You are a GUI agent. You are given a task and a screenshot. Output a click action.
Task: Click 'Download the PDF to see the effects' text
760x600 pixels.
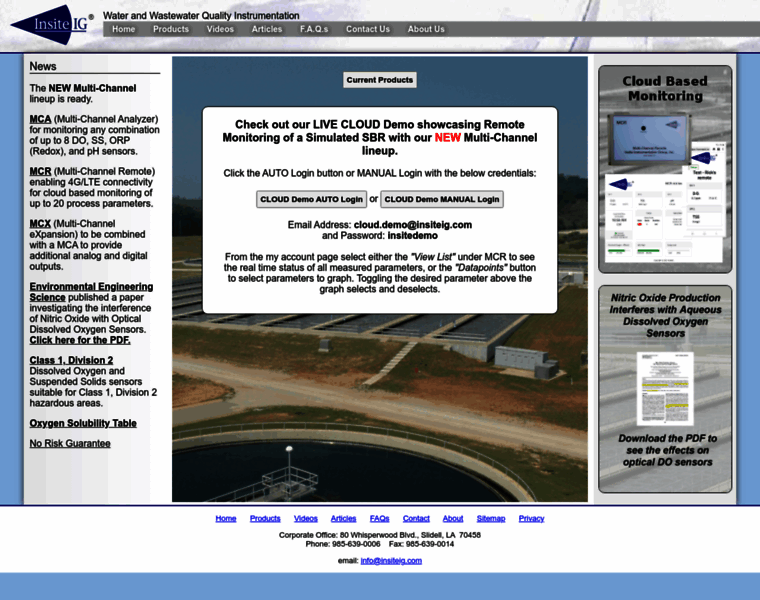click(x=667, y=450)
